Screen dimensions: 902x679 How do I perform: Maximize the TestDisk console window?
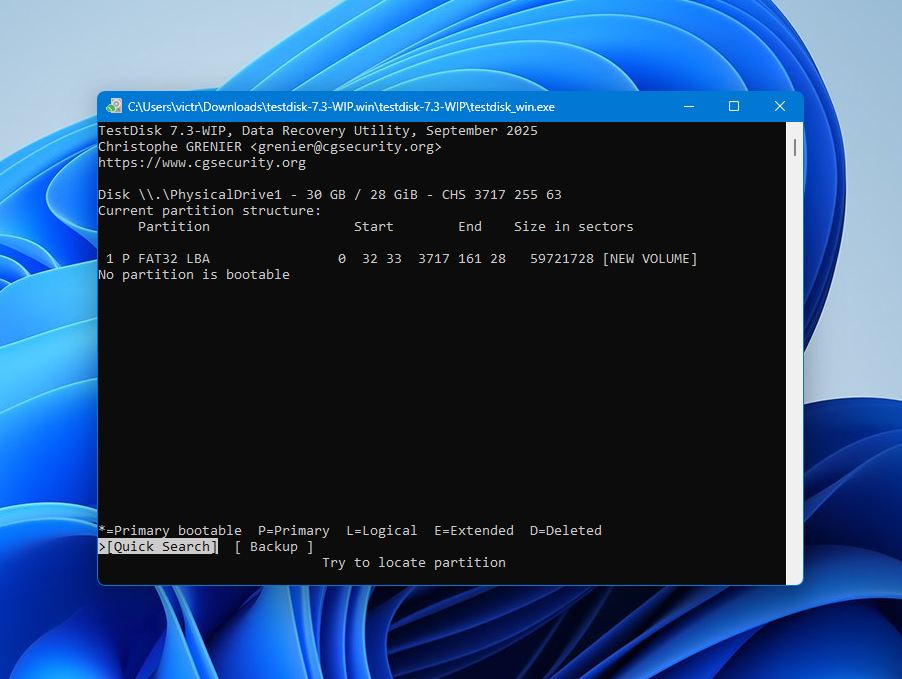pyautogui.click(x=734, y=106)
